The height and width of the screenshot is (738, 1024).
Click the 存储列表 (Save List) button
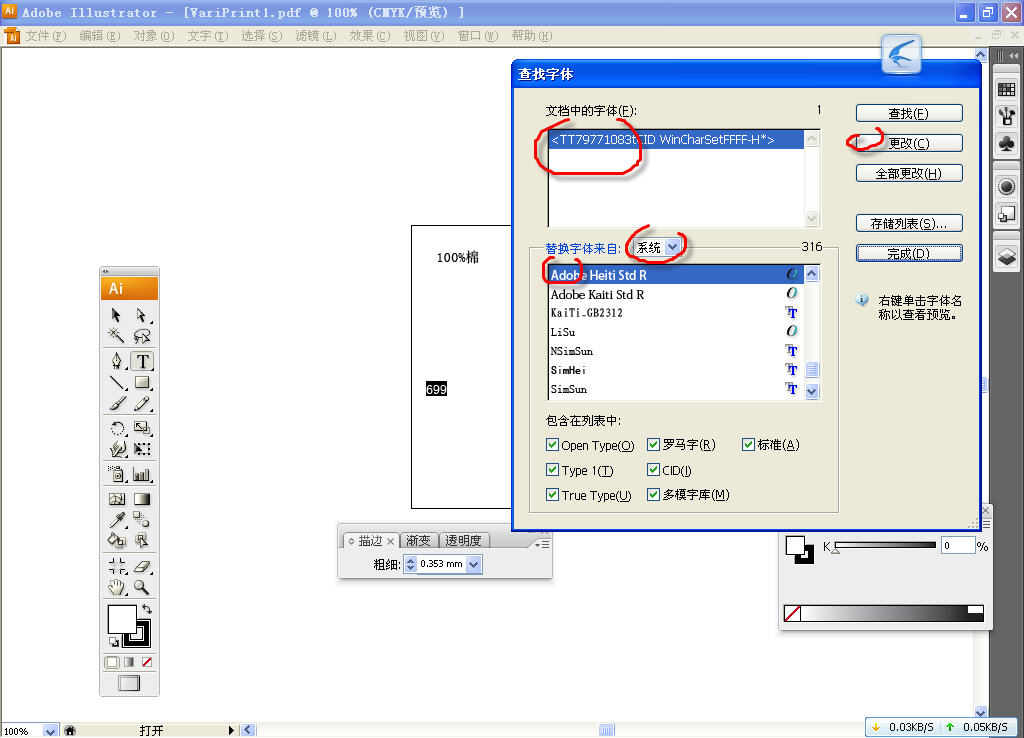pyautogui.click(x=909, y=223)
